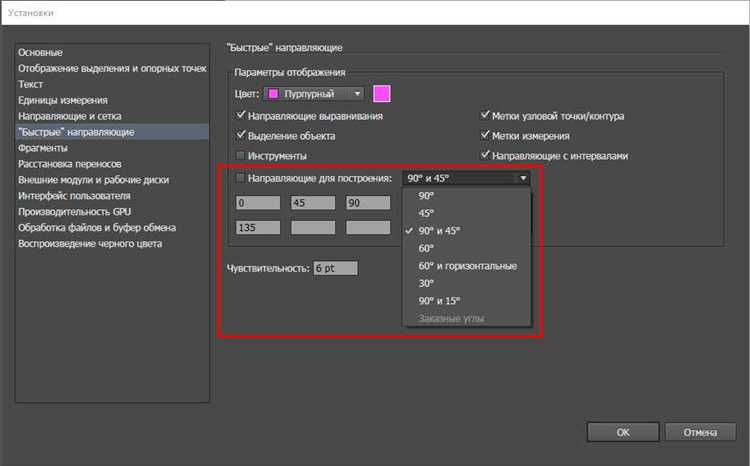Open the Цвет dropdown showing Пурпурный
Viewport: 750px width, 466px height.
click(x=314, y=94)
